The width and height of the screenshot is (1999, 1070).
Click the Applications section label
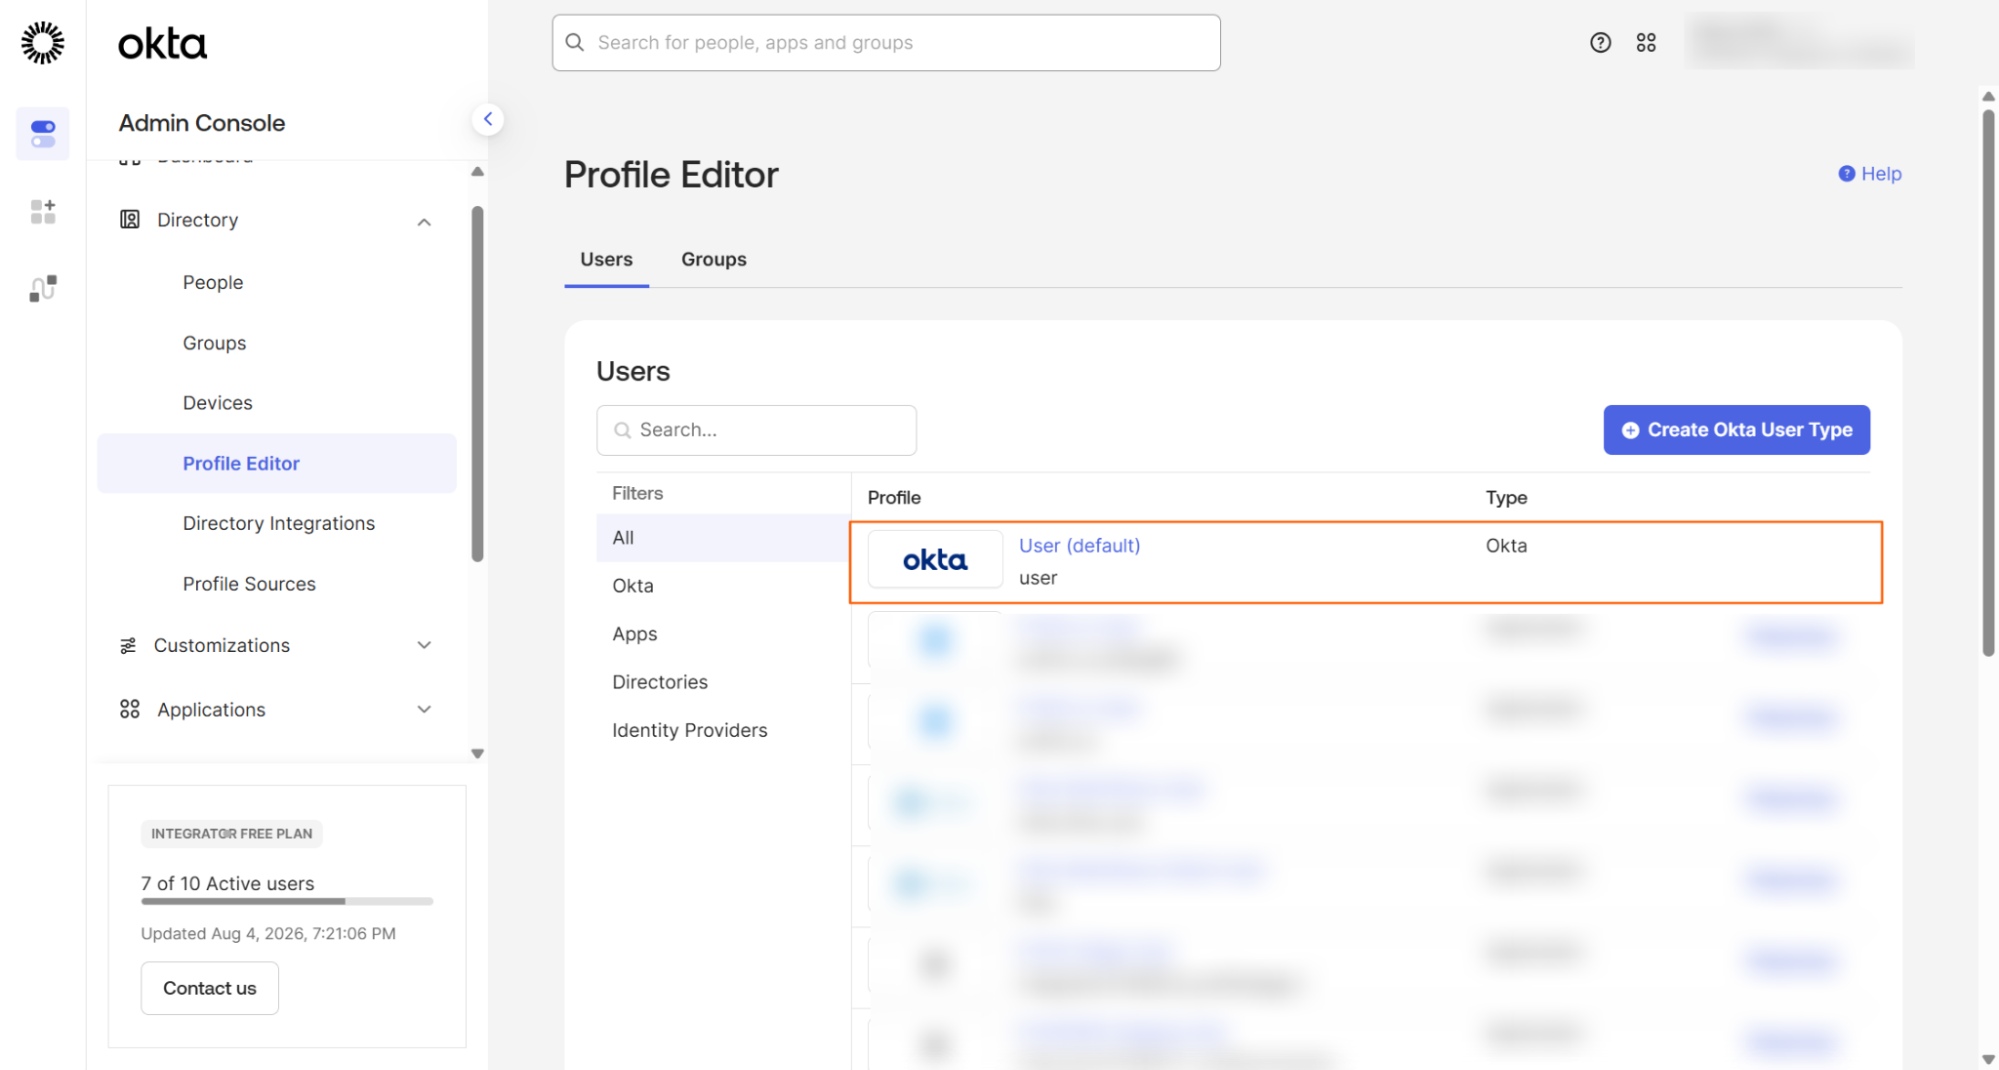coord(211,710)
